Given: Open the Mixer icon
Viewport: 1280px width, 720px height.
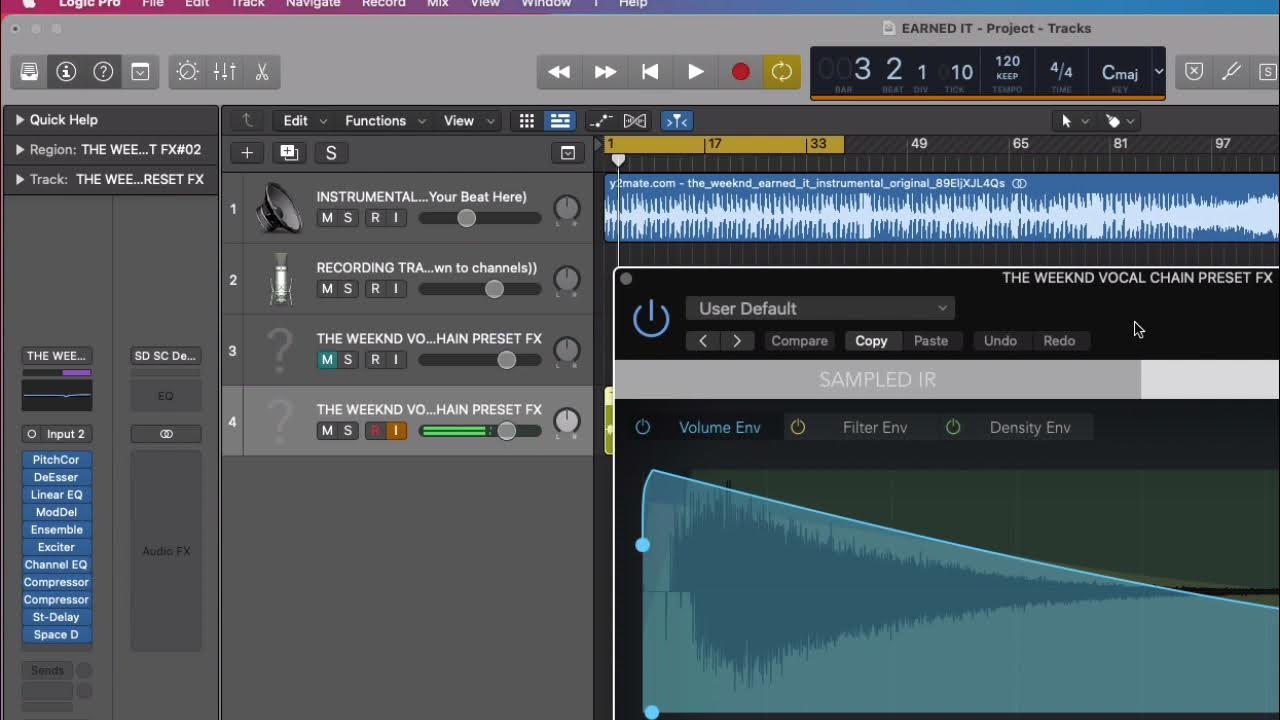Looking at the screenshot, I should (225, 72).
